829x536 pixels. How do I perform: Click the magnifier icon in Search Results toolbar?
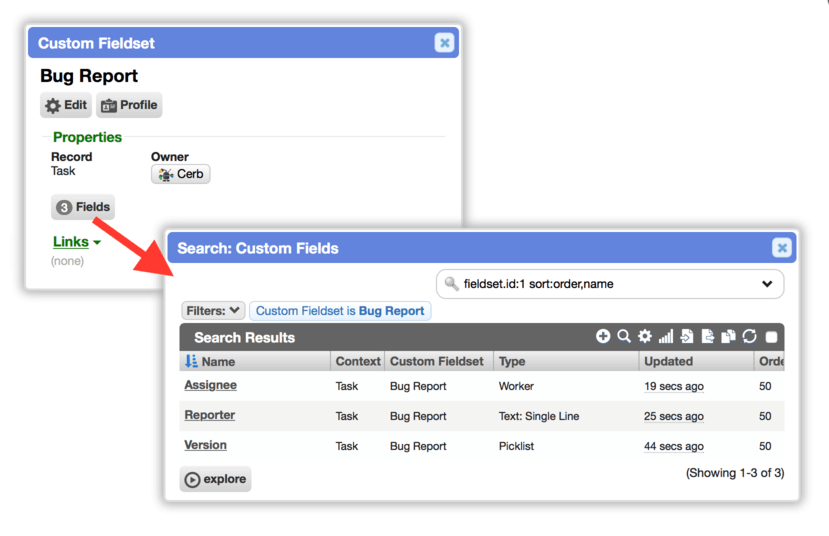pyautogui.click(x=624, y=336)
